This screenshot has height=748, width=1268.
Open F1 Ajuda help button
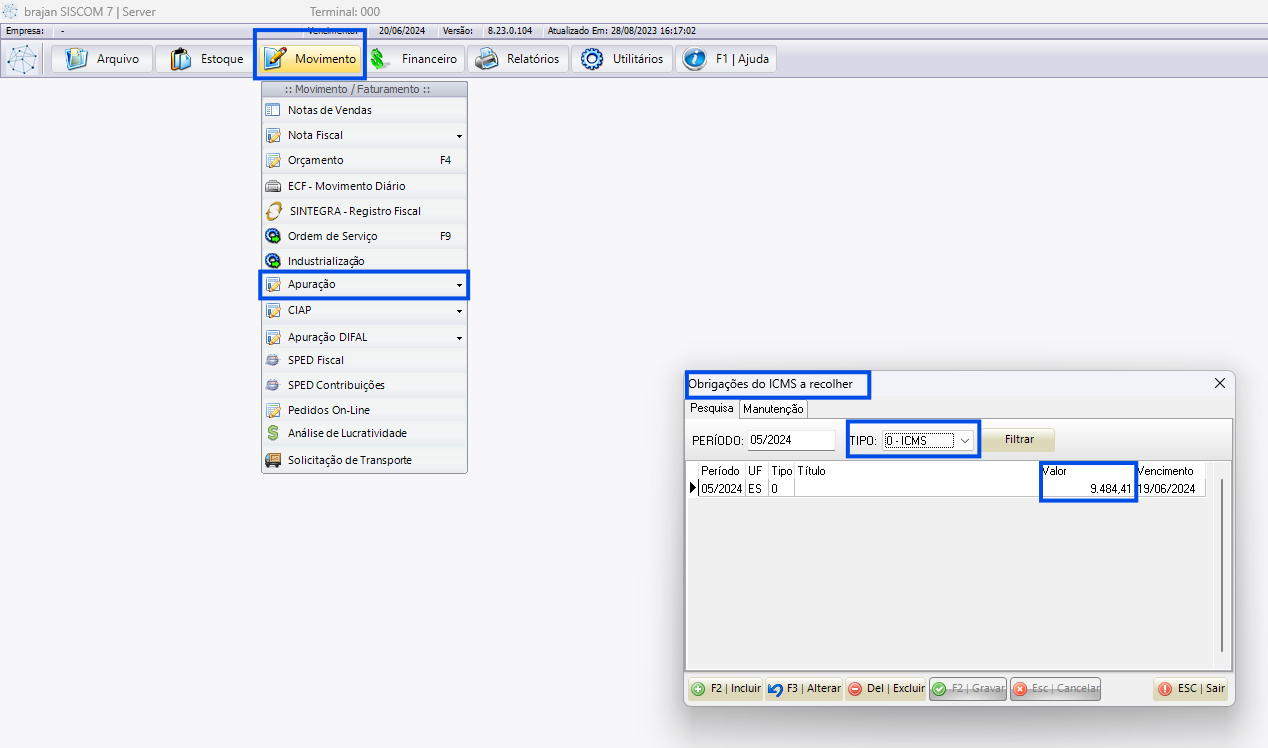coord(726,59)
